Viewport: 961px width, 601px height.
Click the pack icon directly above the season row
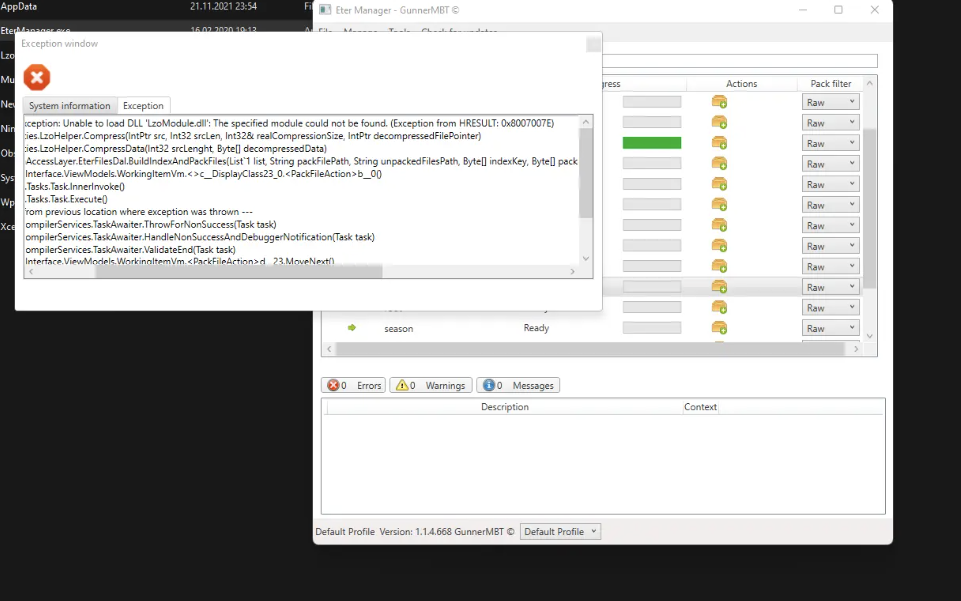click(719, 308)
